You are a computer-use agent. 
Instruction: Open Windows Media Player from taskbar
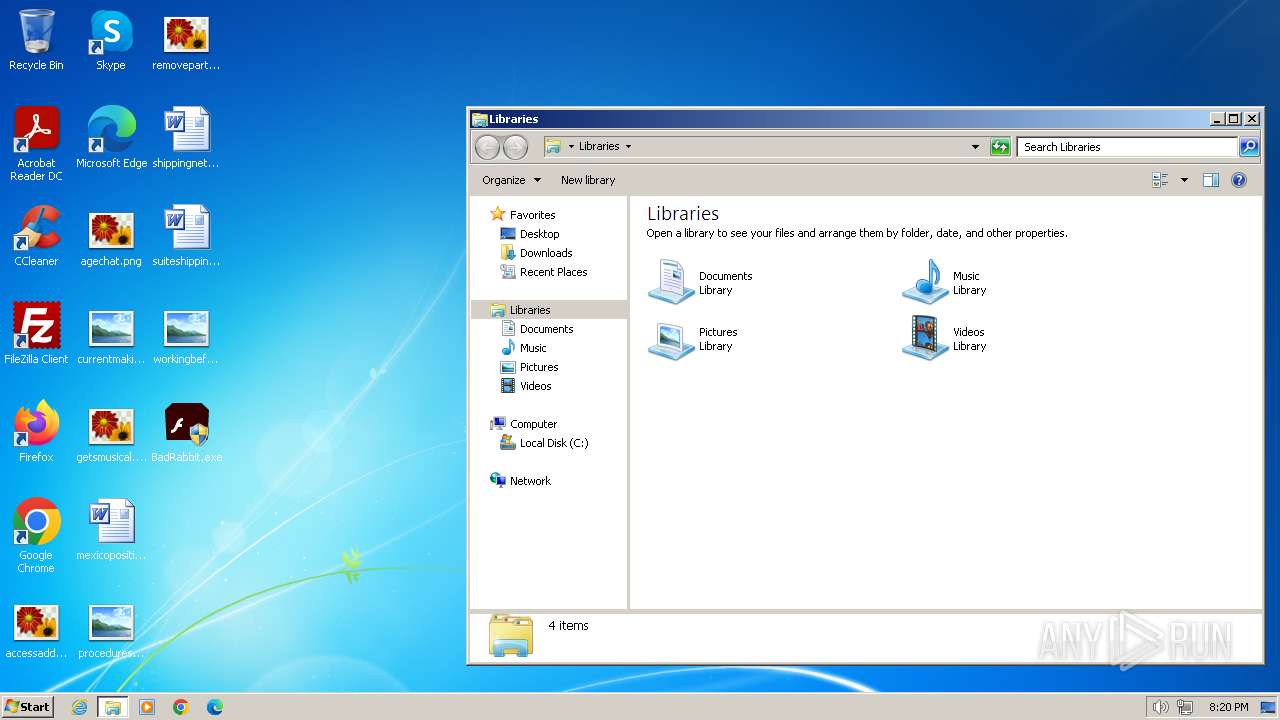pyautogui.click(x=147, y=707)
